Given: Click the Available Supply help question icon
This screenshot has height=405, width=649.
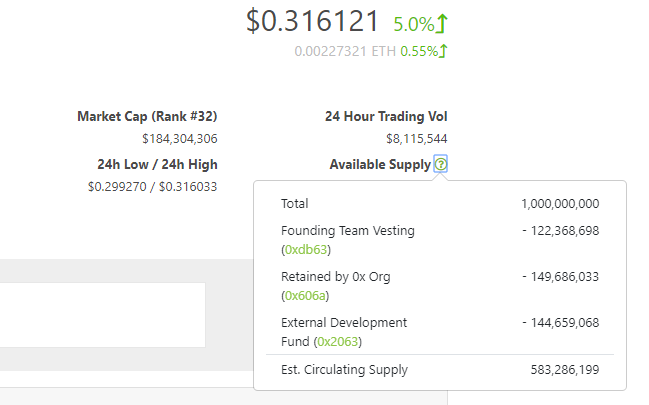Looking at the screenshot, I should [x=441, y=164].
